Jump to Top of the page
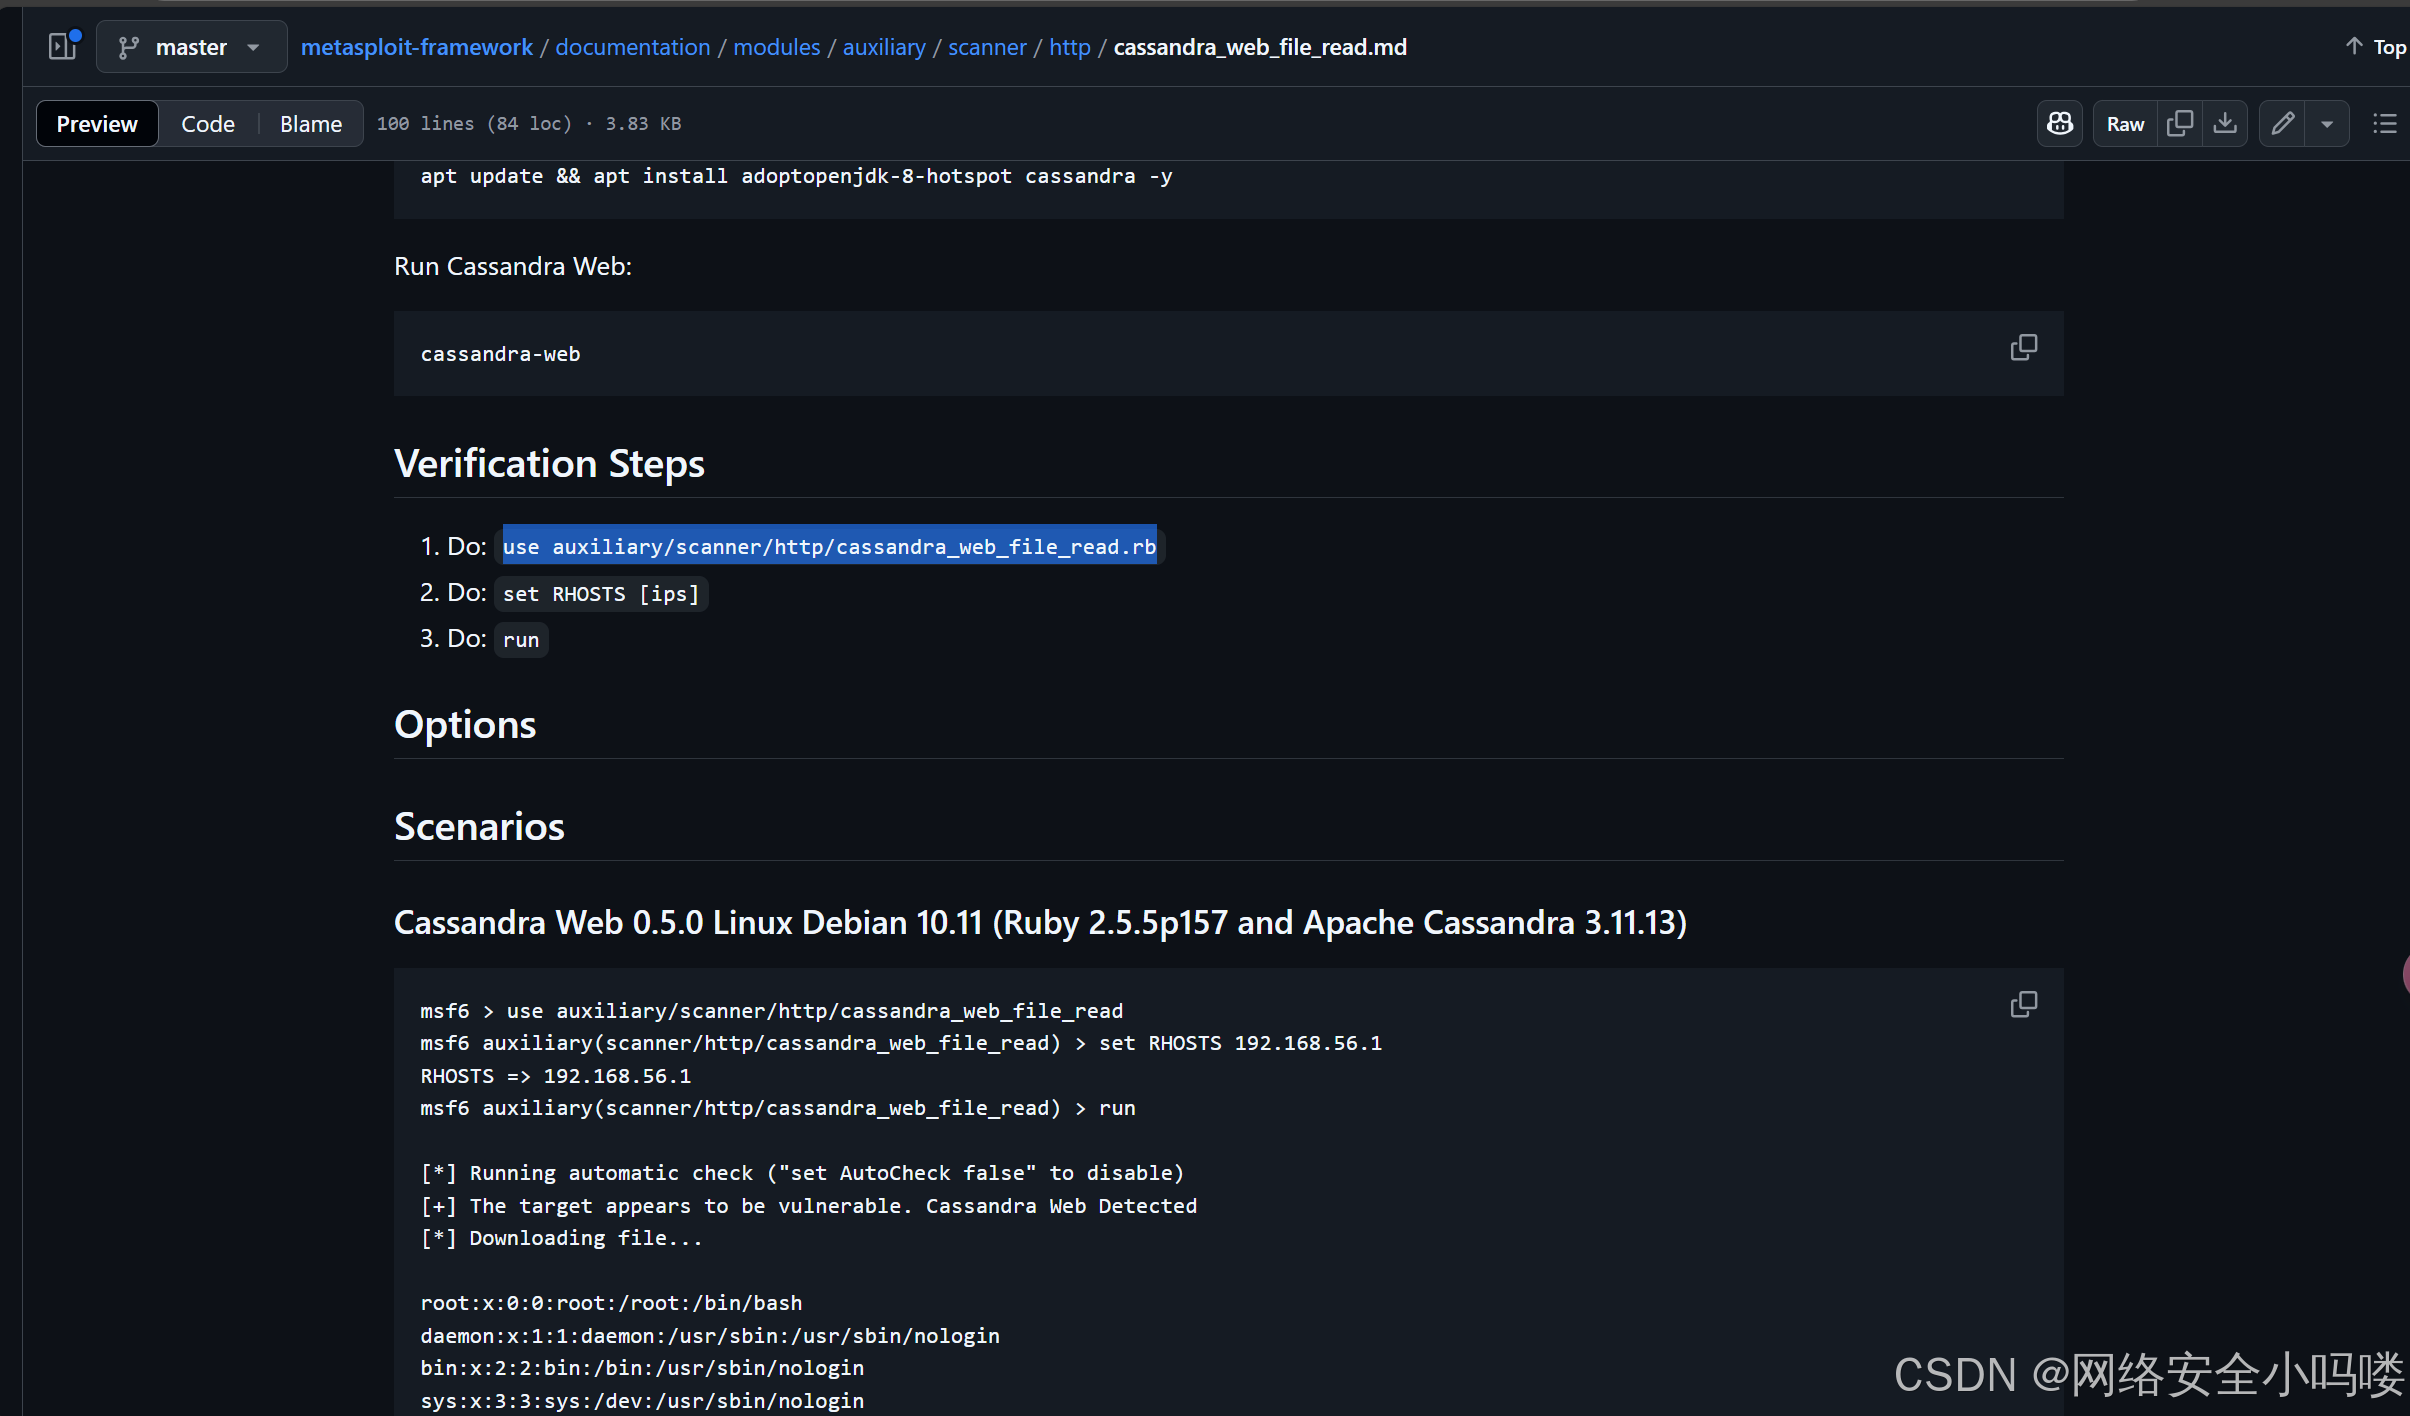 [2376, 47]
